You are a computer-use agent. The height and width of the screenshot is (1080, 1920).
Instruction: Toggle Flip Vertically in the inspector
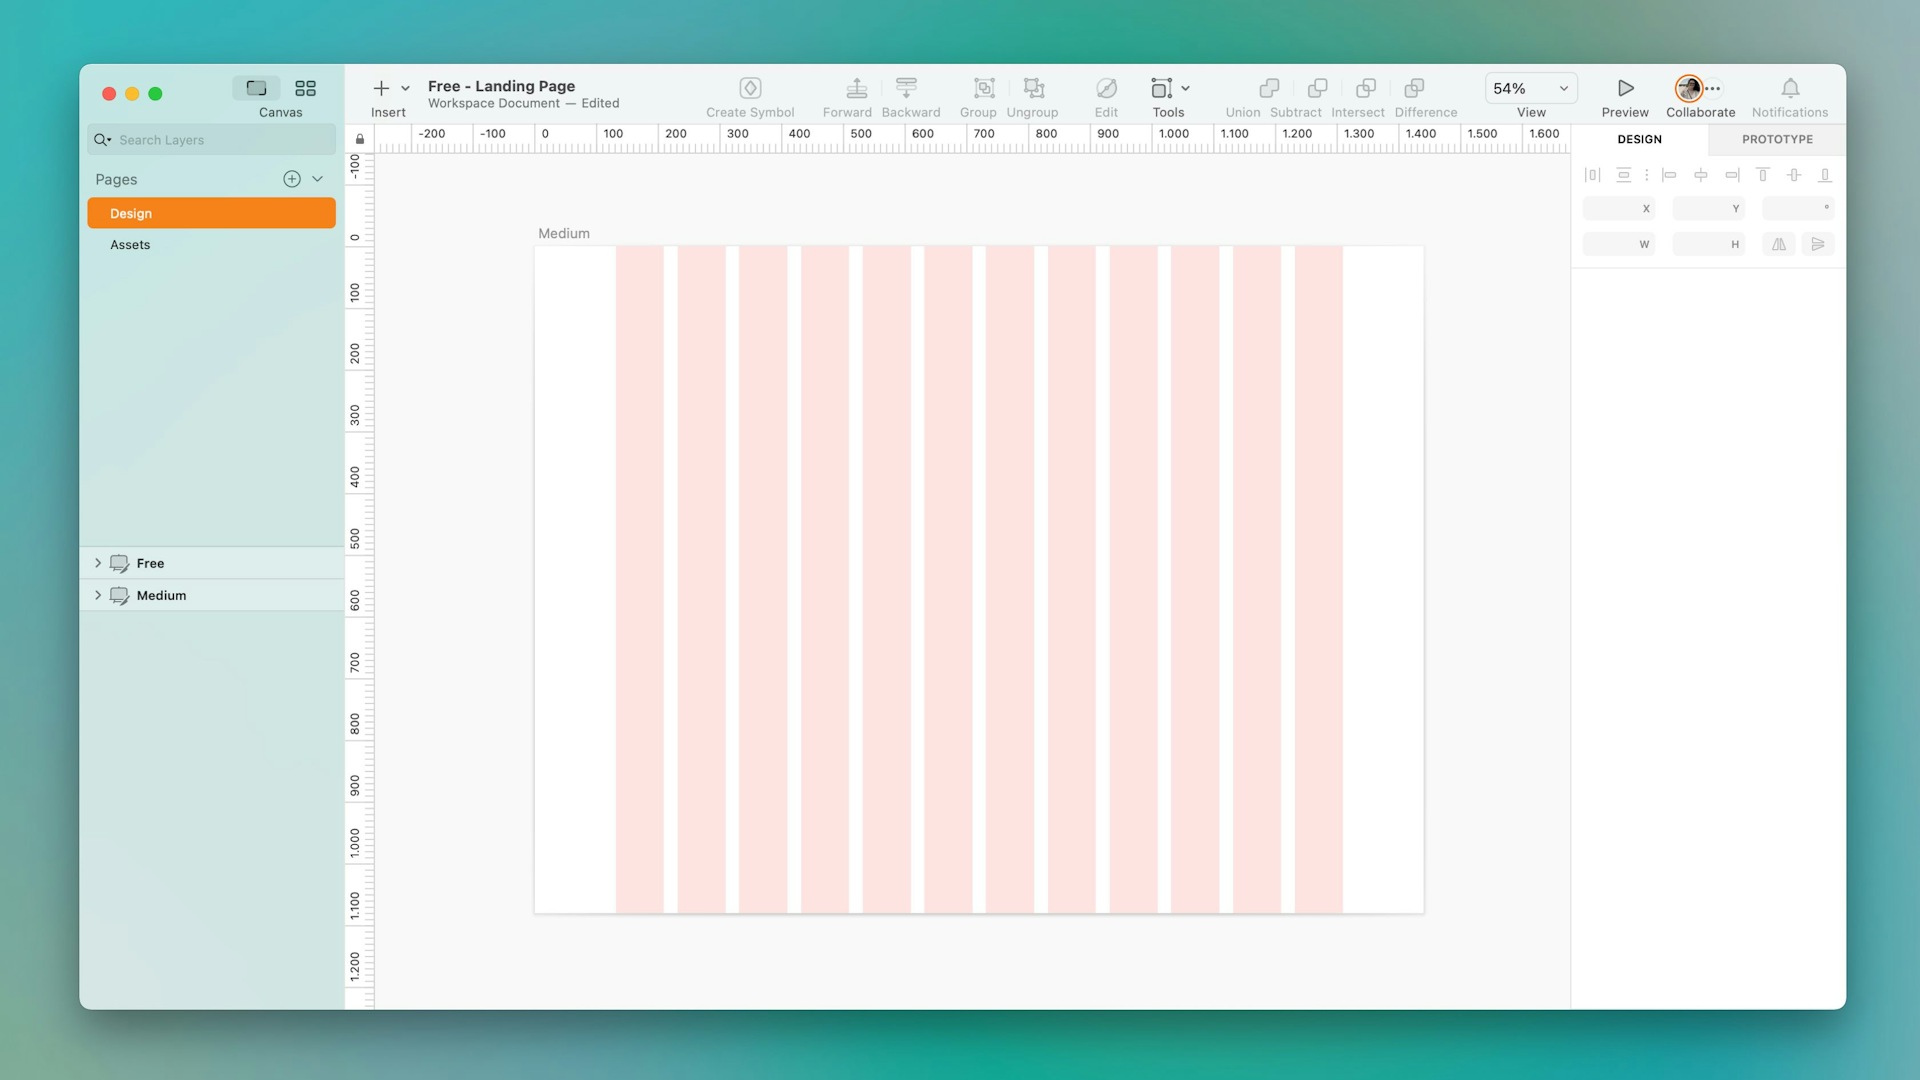click(x=1818, y=243)
